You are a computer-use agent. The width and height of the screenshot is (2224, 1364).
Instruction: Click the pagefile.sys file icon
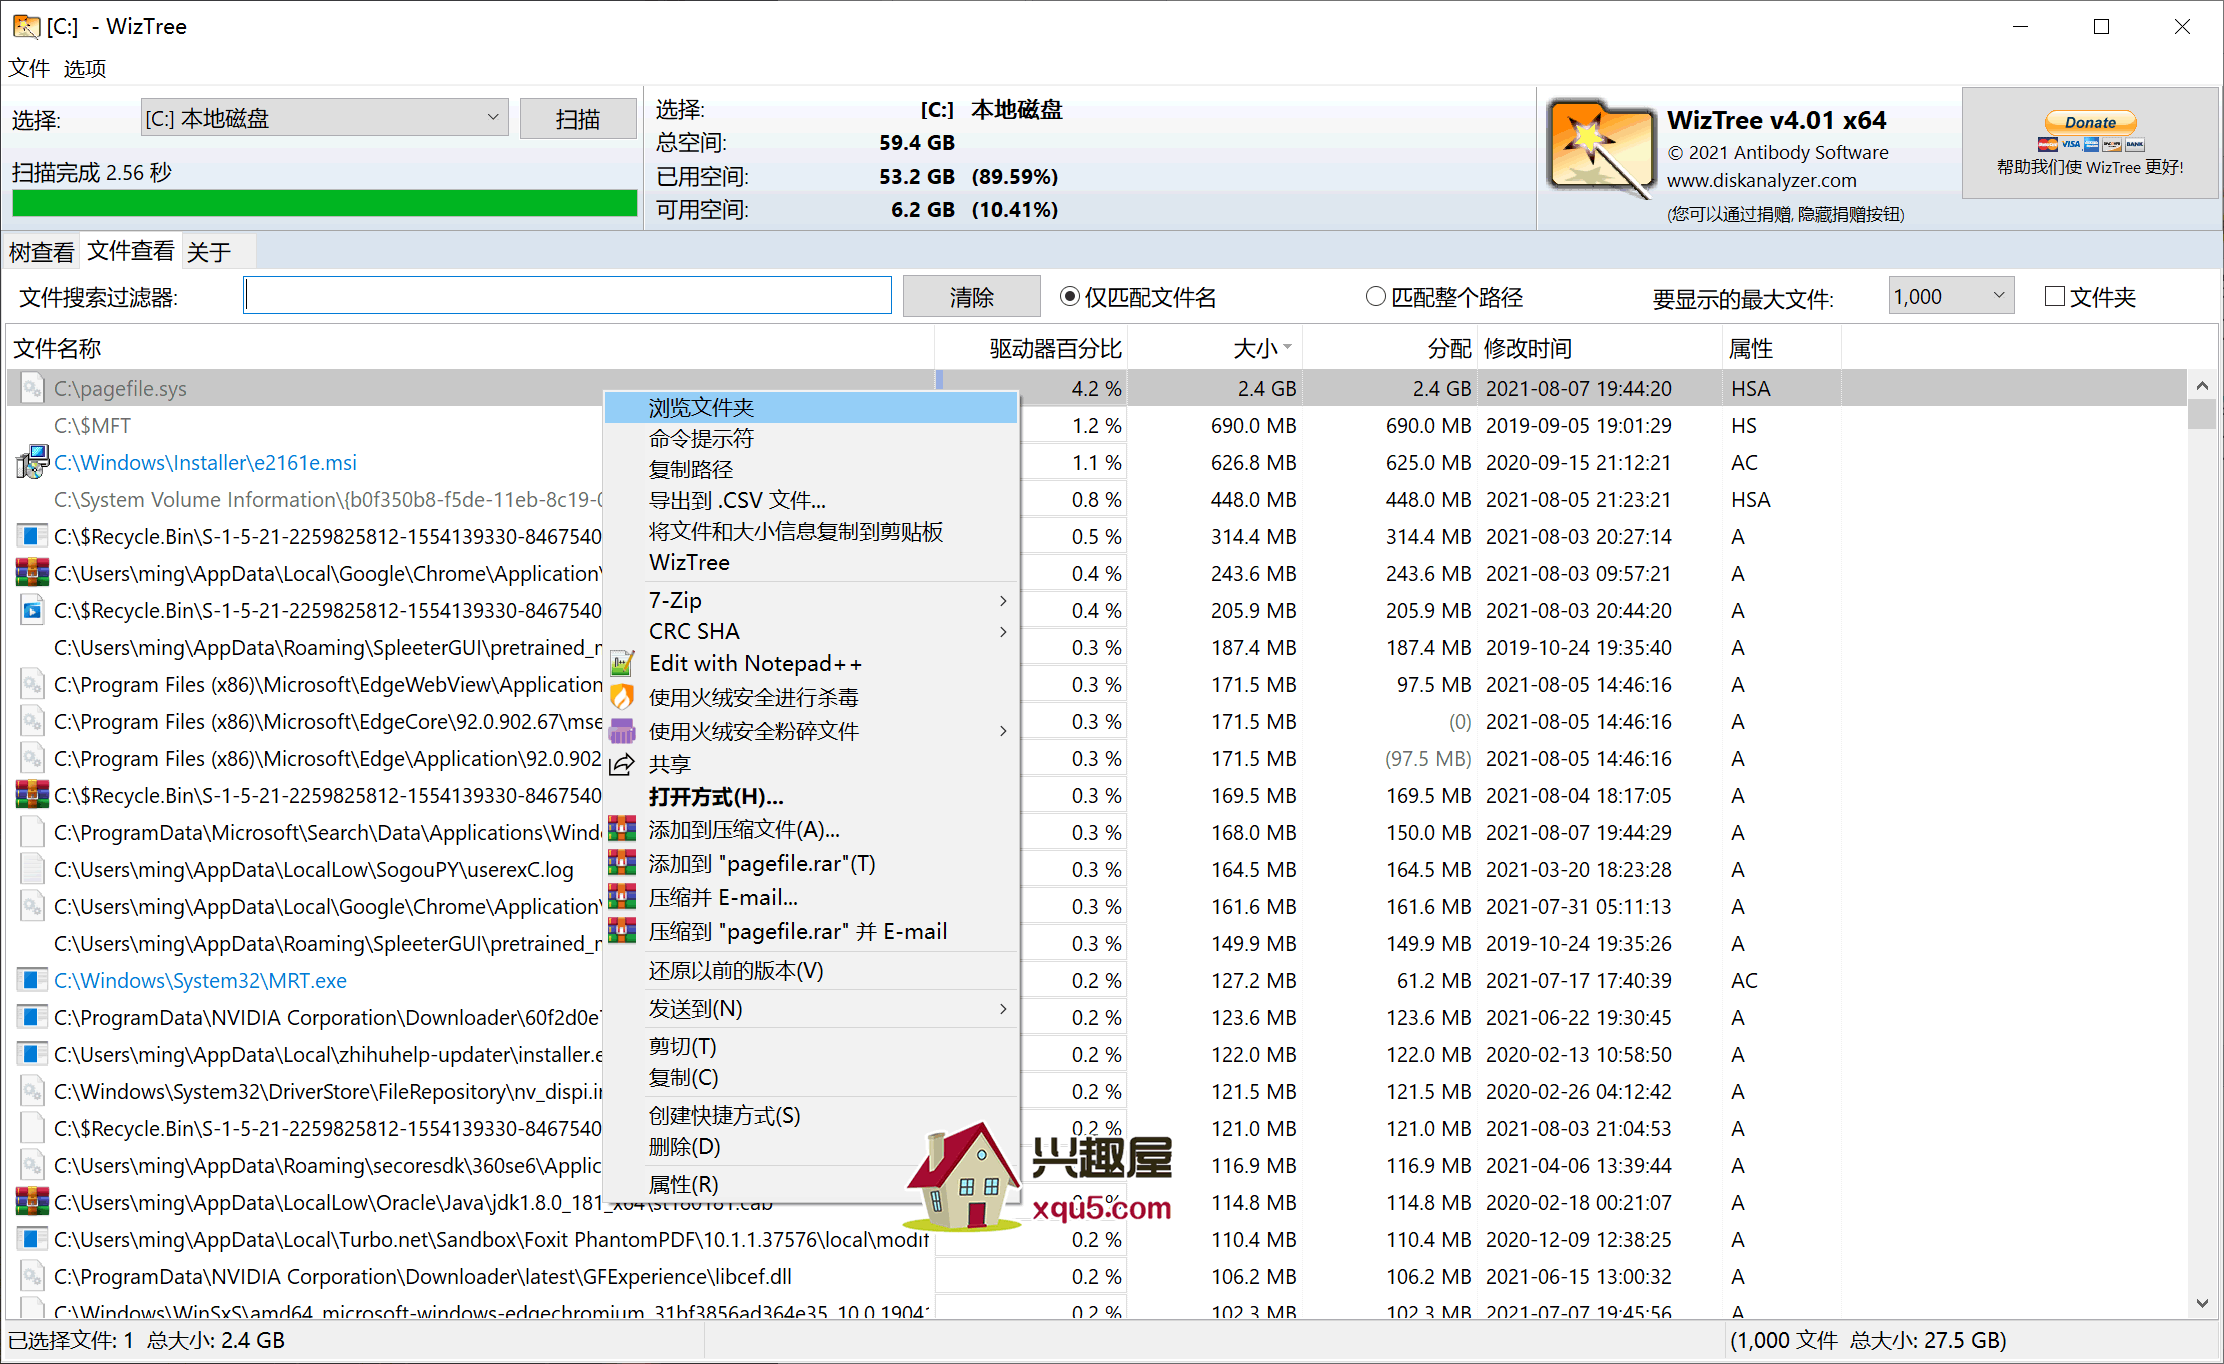coord(32,388)
